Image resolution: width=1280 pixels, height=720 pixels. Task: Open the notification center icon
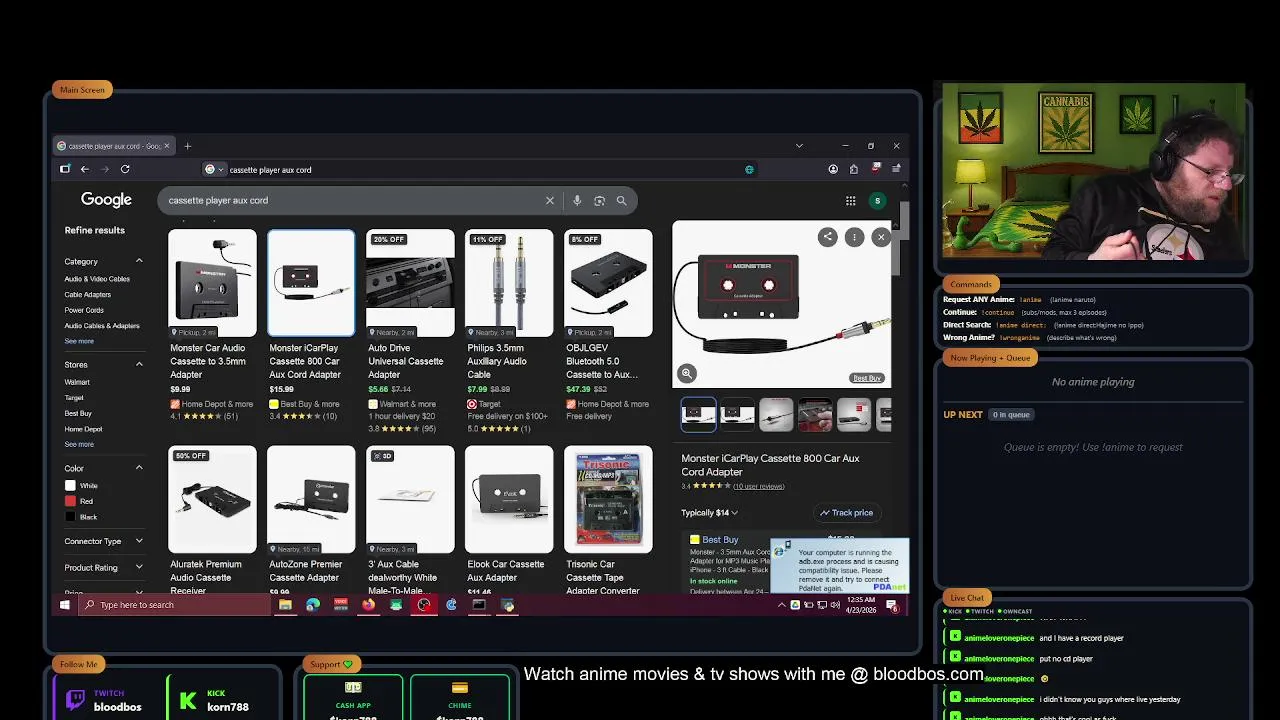(x=892, y=605)
